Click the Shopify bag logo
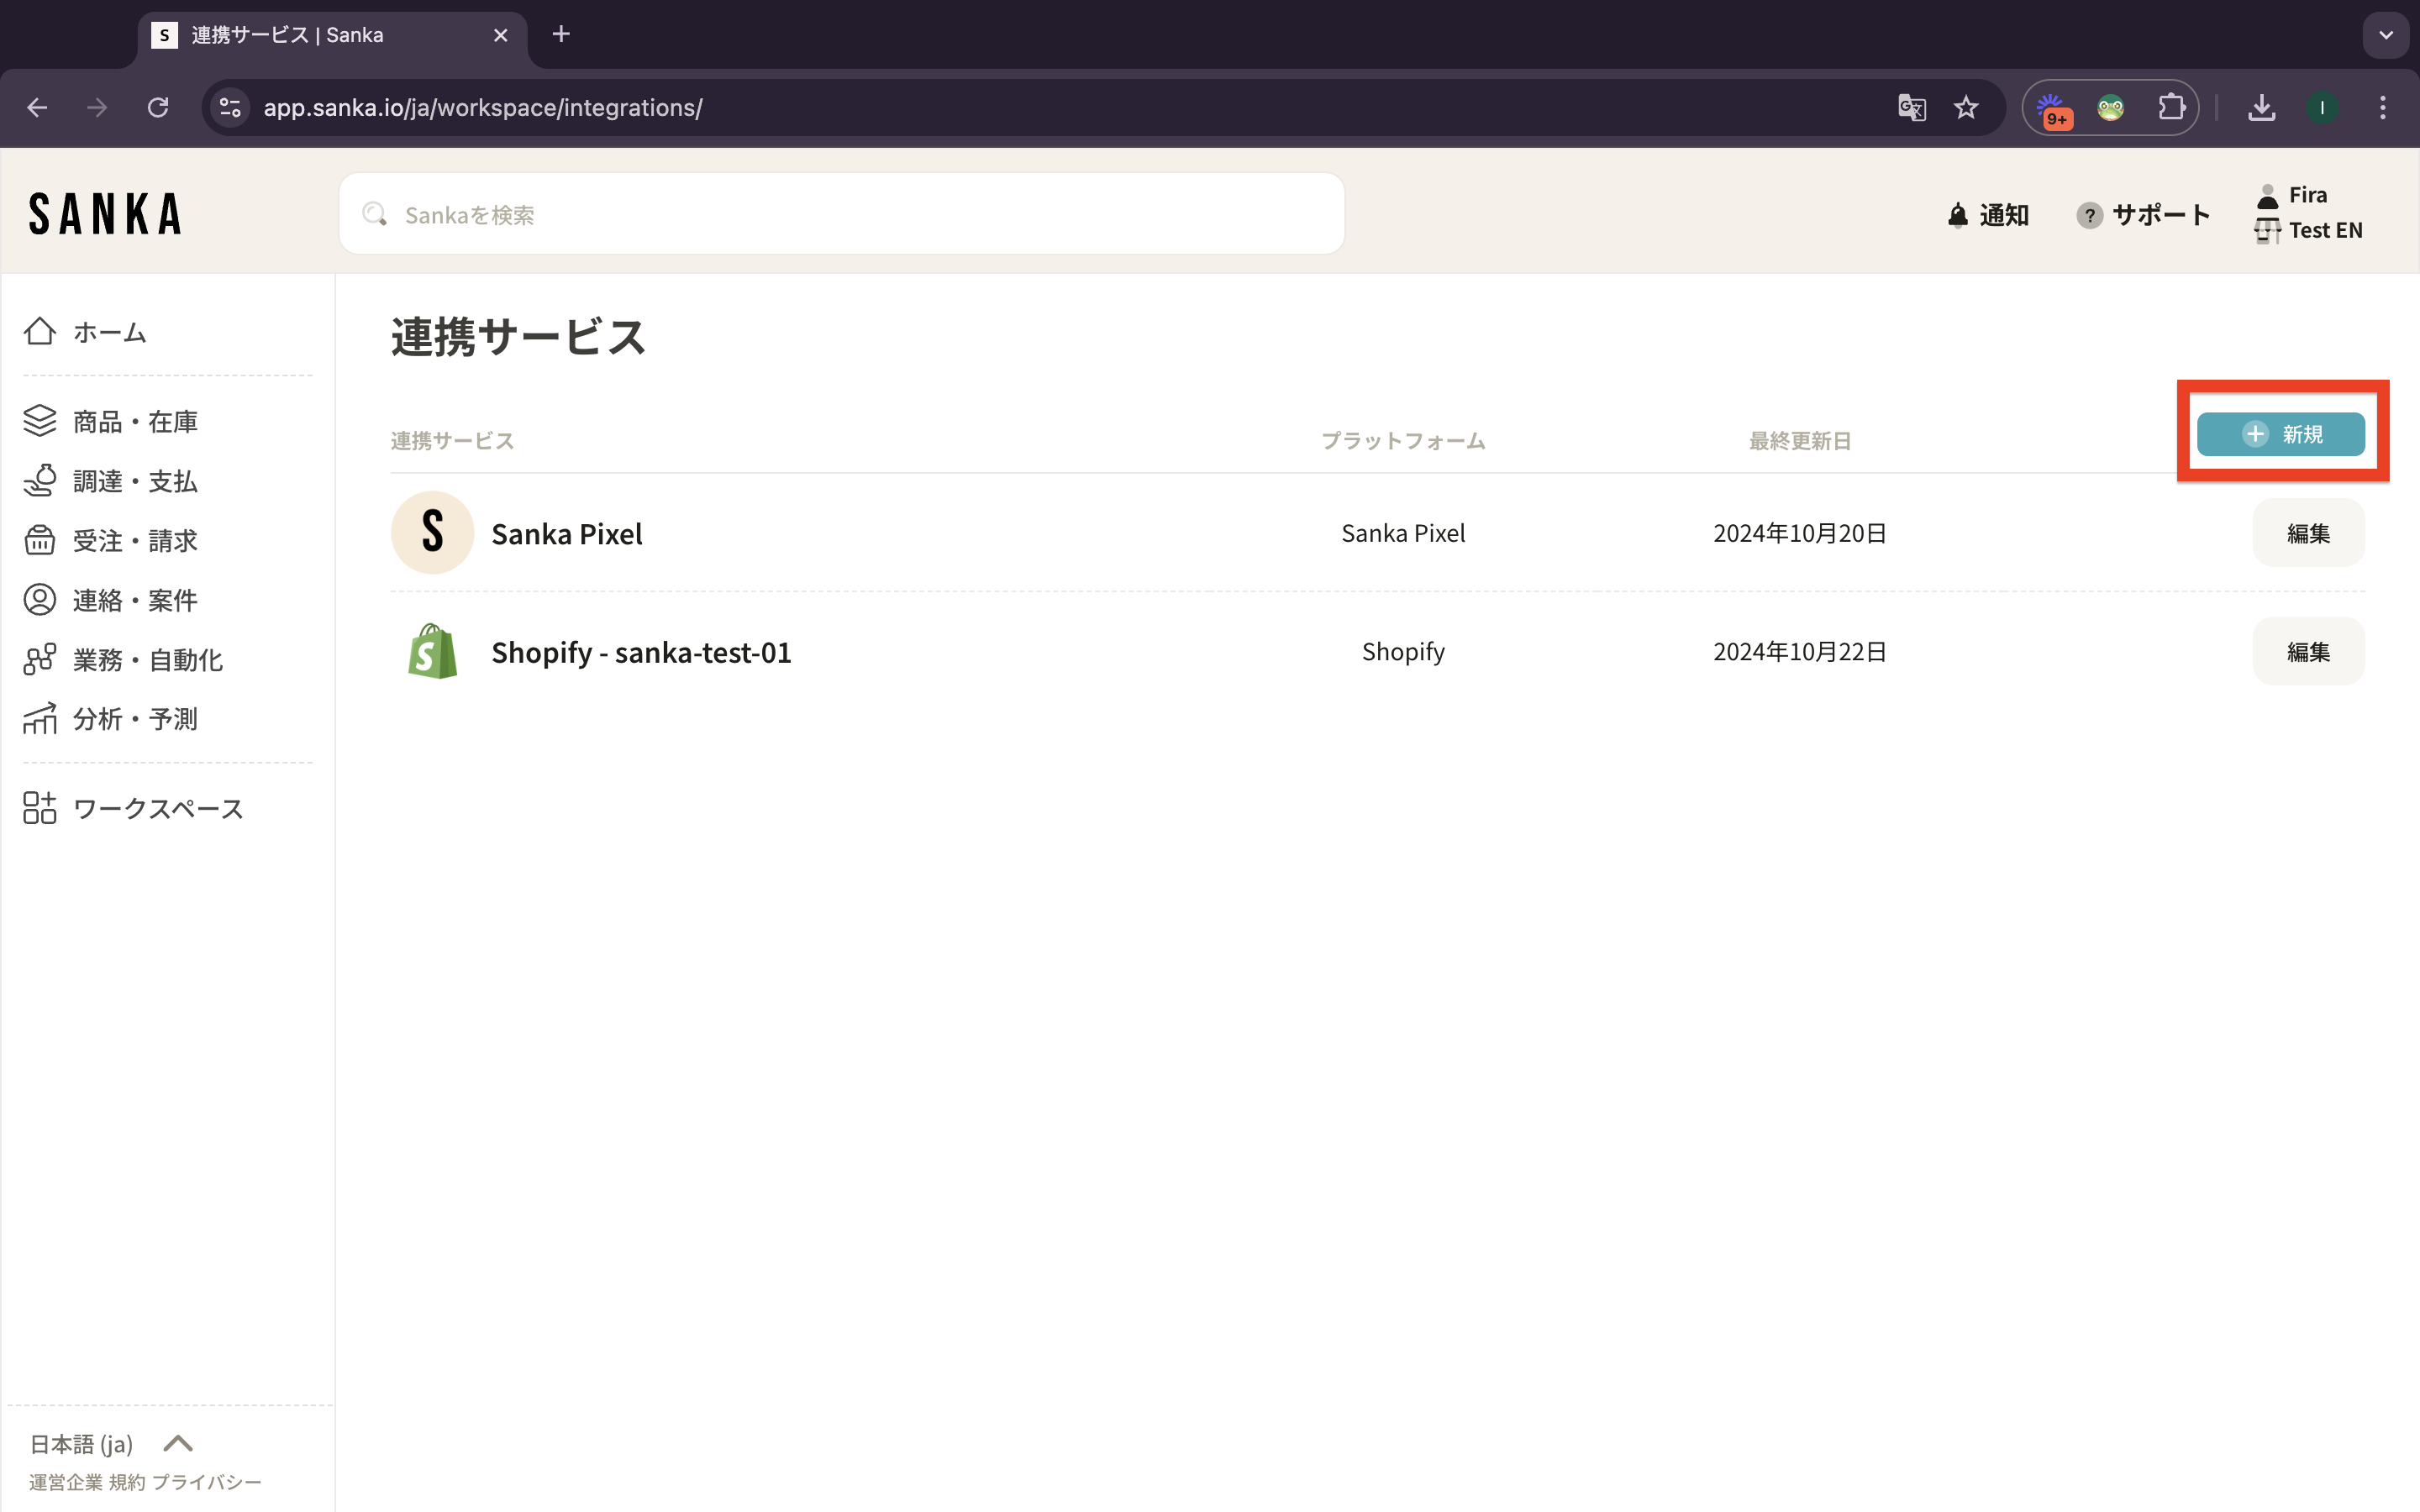The height and width of the screenshot is (1512, 2420). coord(432,652)
